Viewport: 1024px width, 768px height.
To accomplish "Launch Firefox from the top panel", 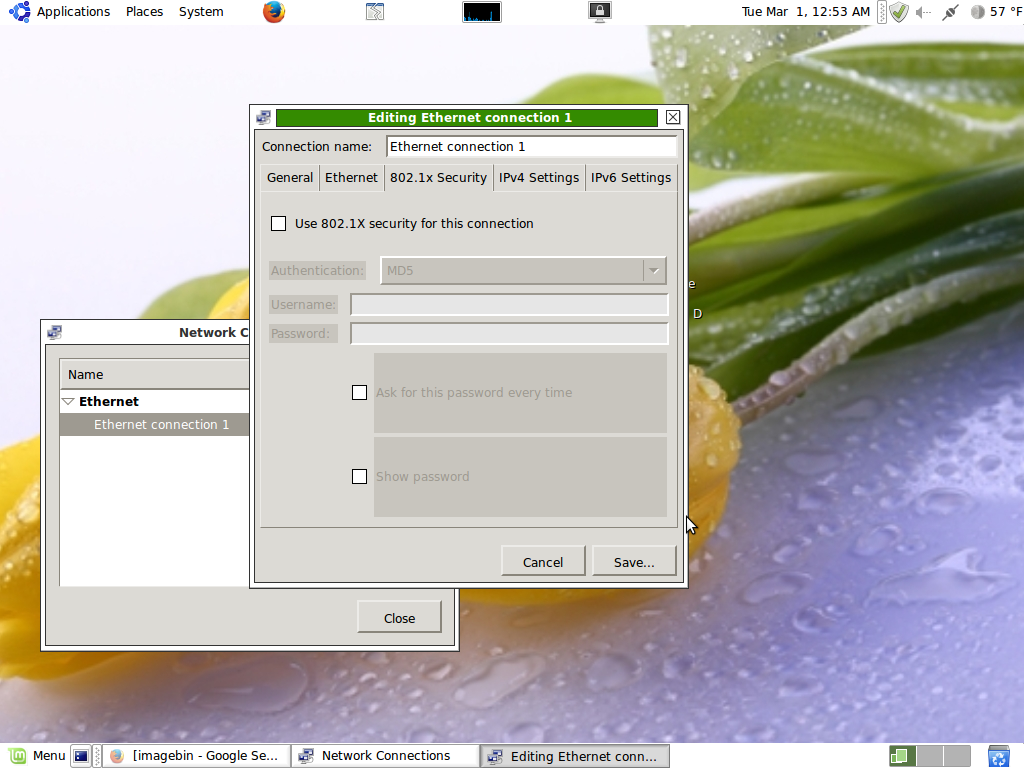I will (x=274, y=12).
